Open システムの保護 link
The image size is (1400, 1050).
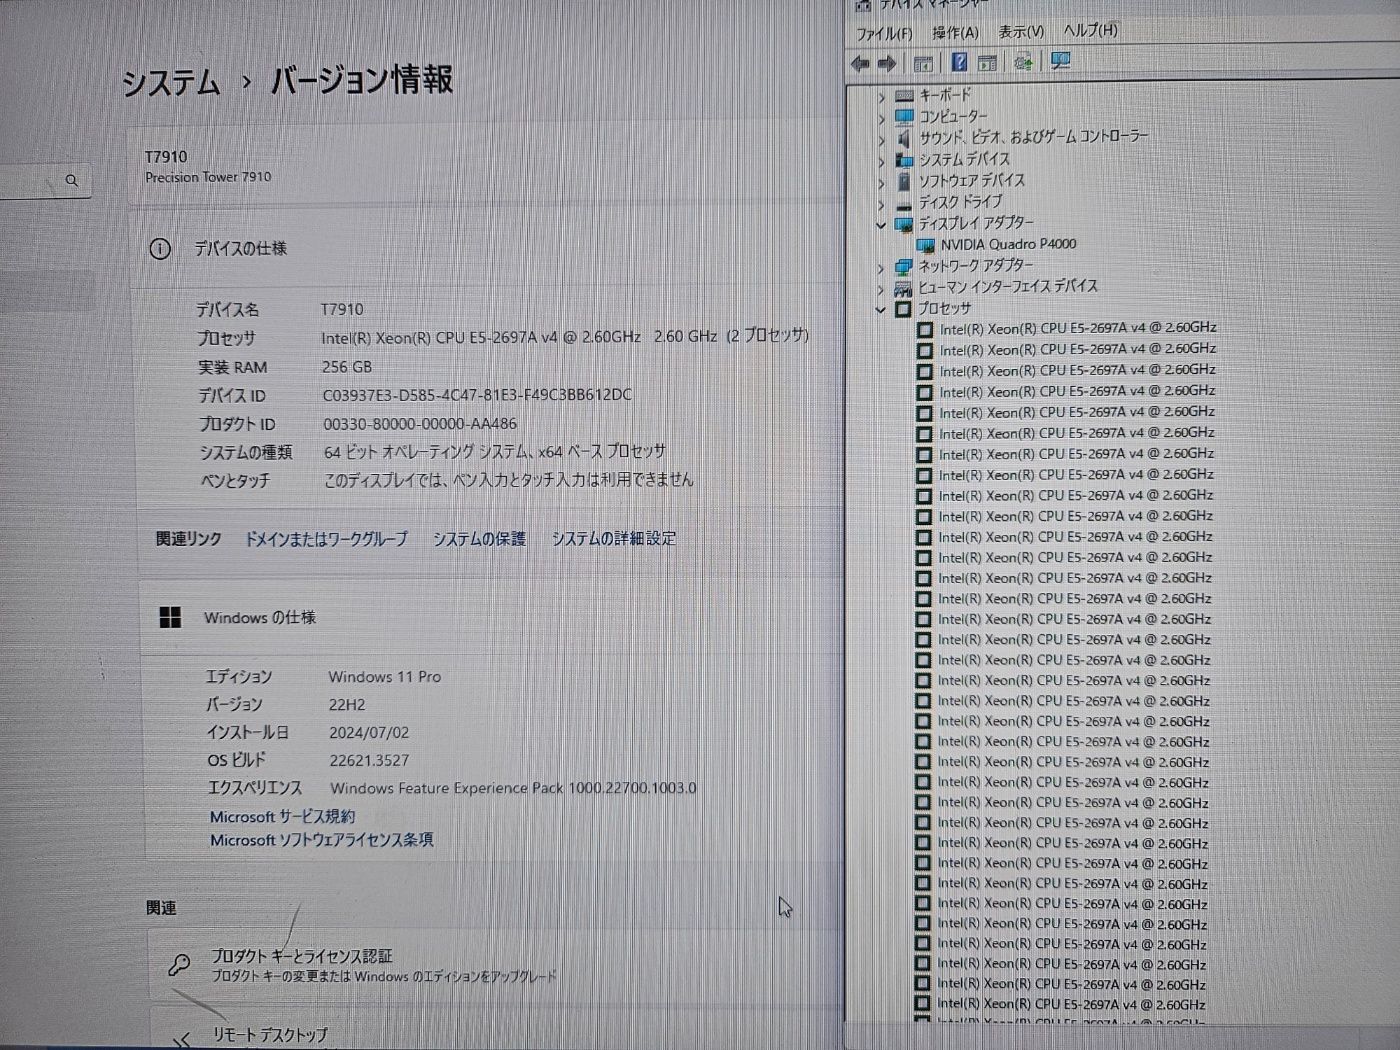pyautogui.click(x=479, y=538)
